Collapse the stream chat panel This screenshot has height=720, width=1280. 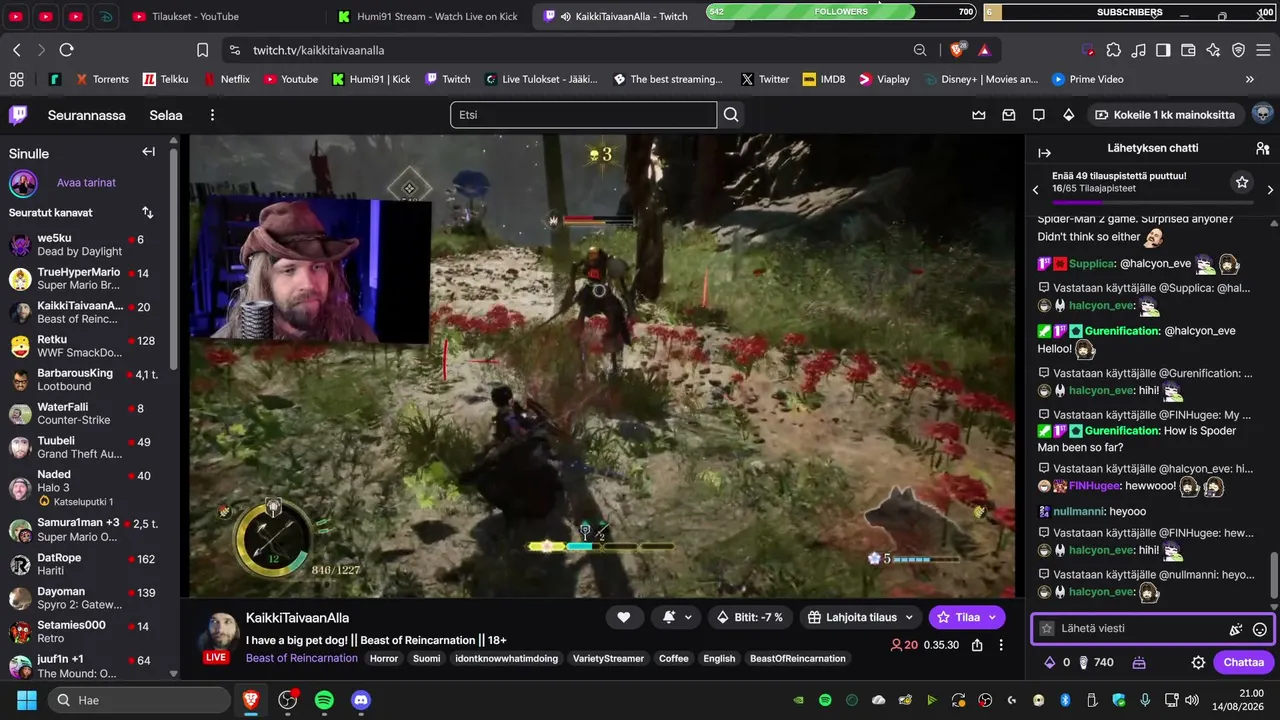click(x=1045, y=153)
